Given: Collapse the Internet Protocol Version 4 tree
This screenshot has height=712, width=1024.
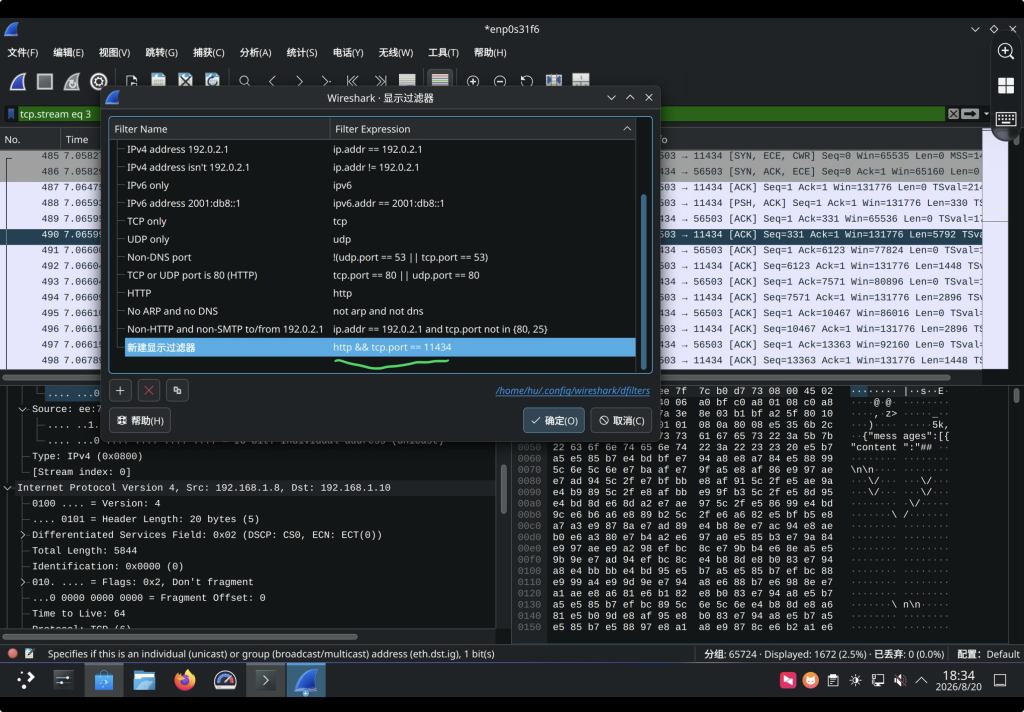Looking at the screenshot, I should pyautogui.click(x=8, y=488).
